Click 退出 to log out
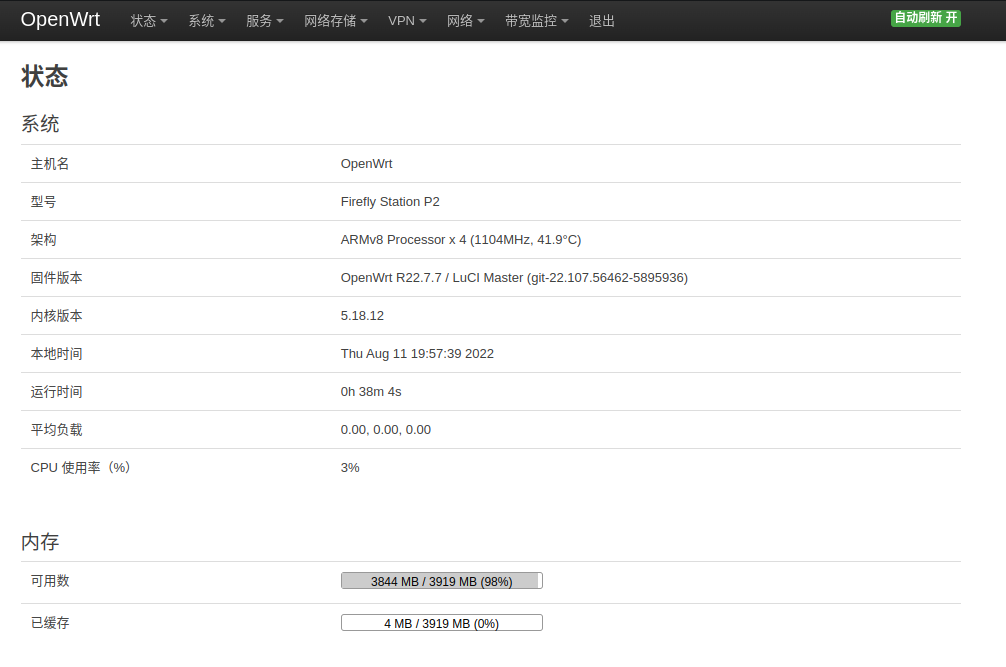Image resolution: width=1006 pixels, height=667 pixels. point(602,21)
